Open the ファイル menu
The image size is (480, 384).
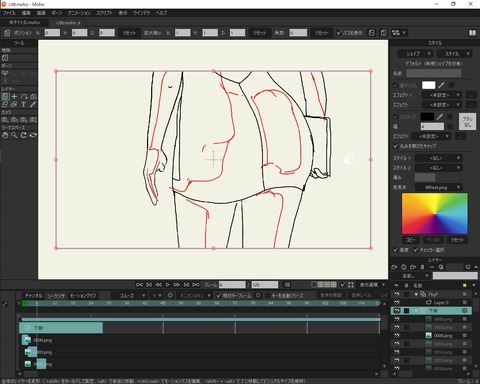click(x=9, y=13)
